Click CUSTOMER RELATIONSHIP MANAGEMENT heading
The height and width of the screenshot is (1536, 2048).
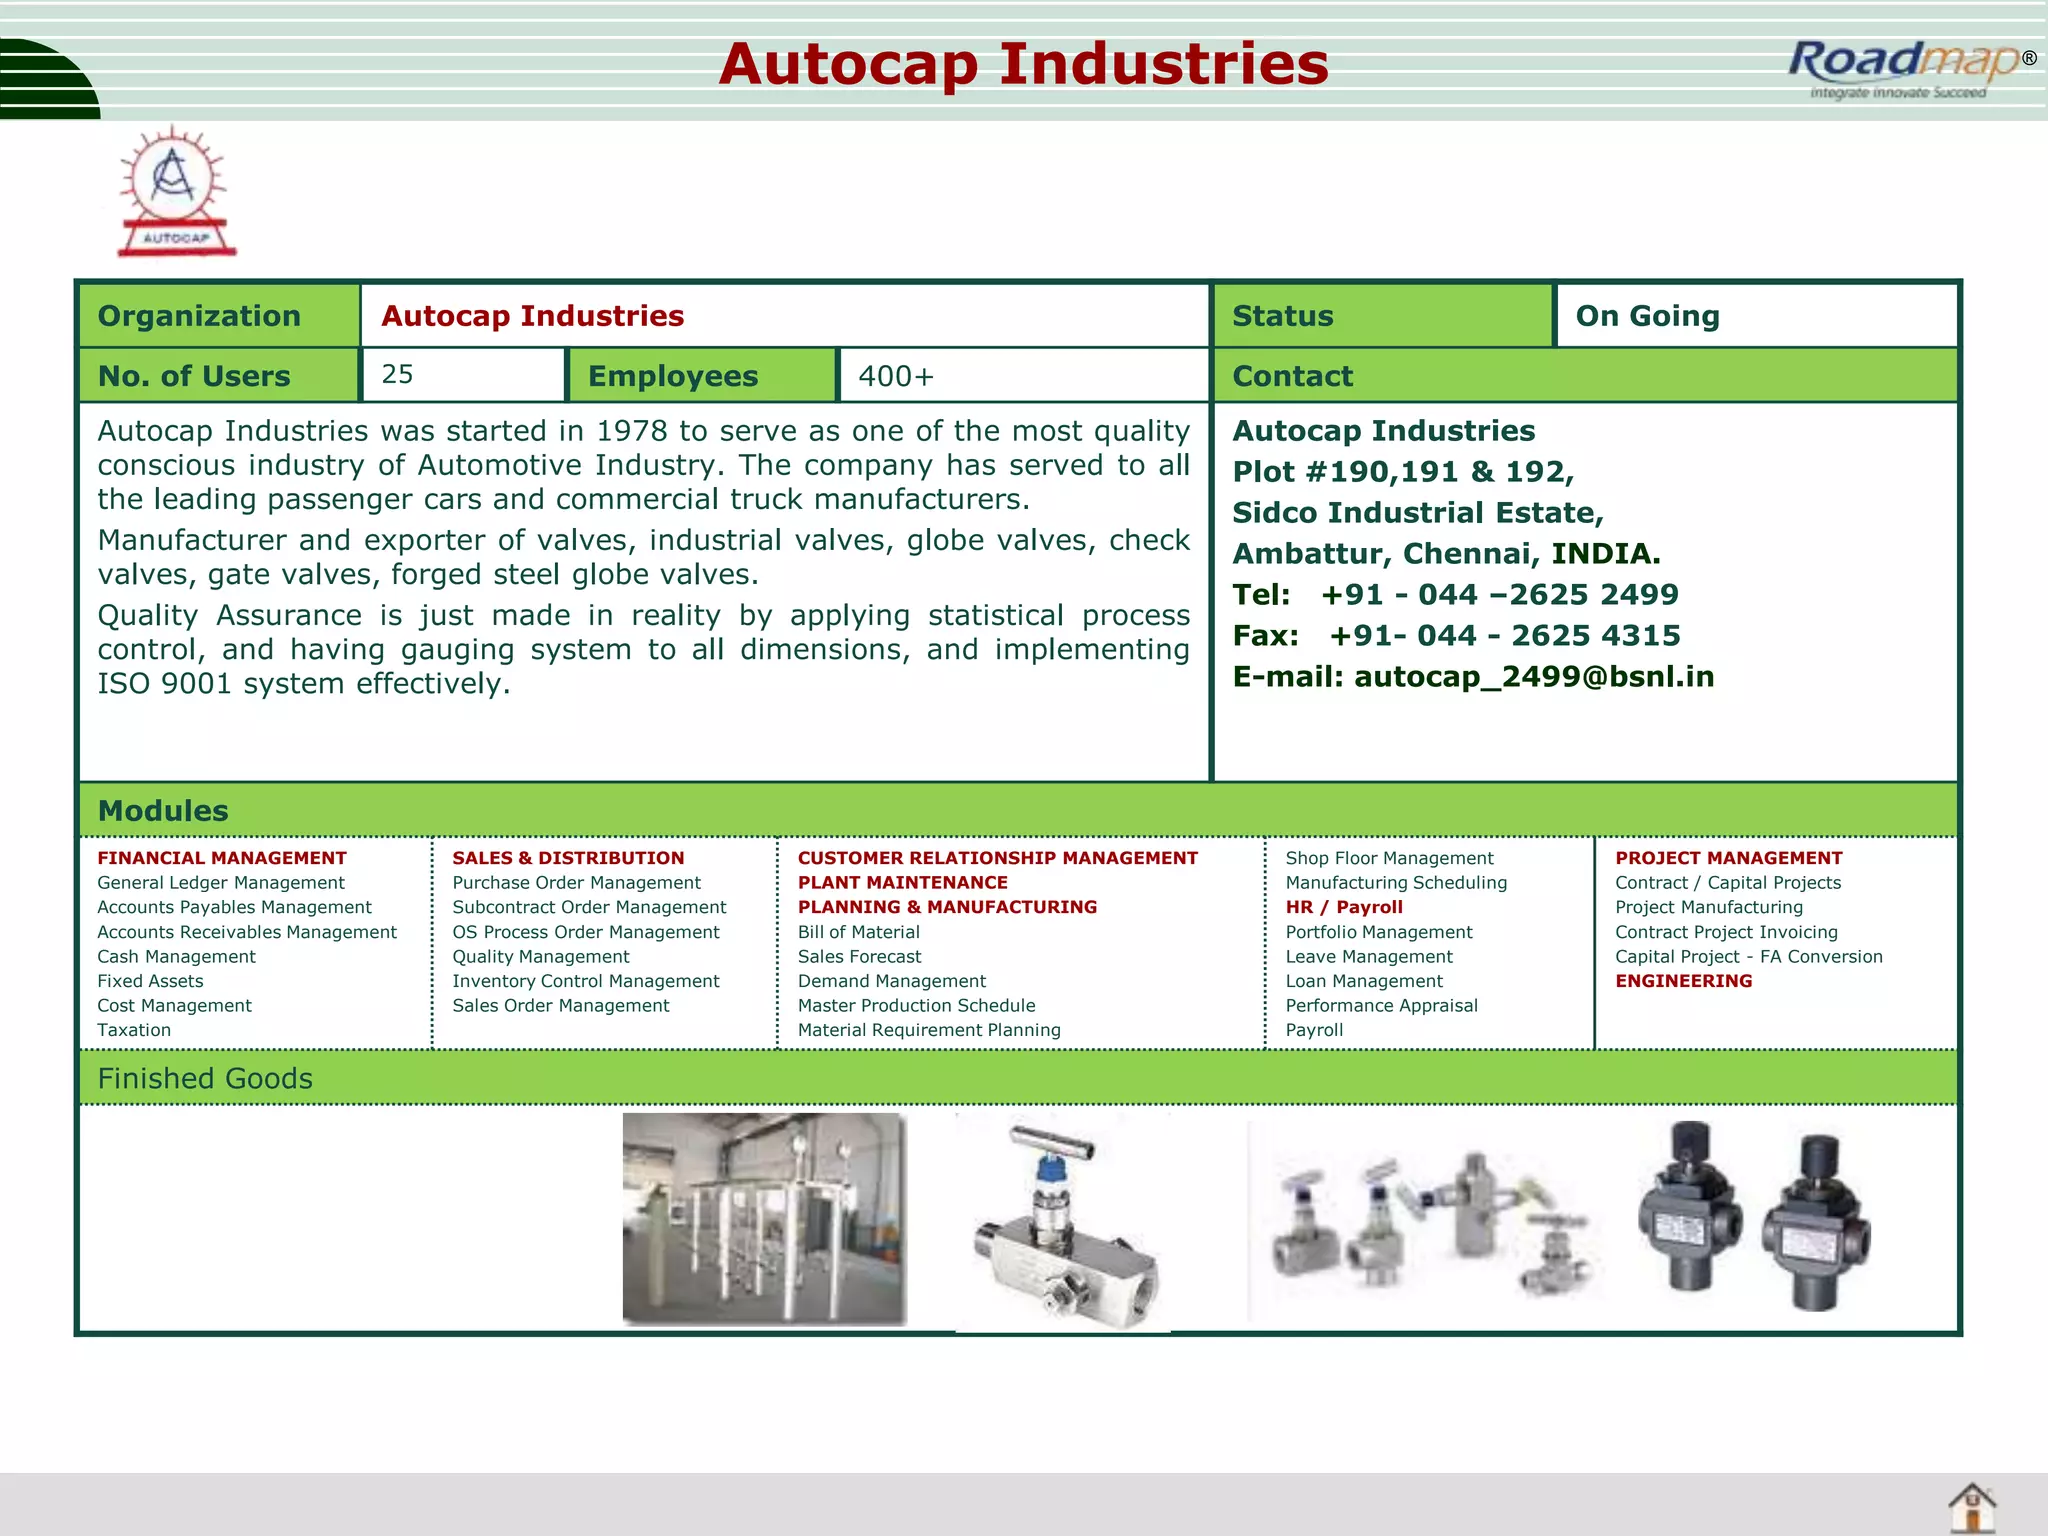997,858
